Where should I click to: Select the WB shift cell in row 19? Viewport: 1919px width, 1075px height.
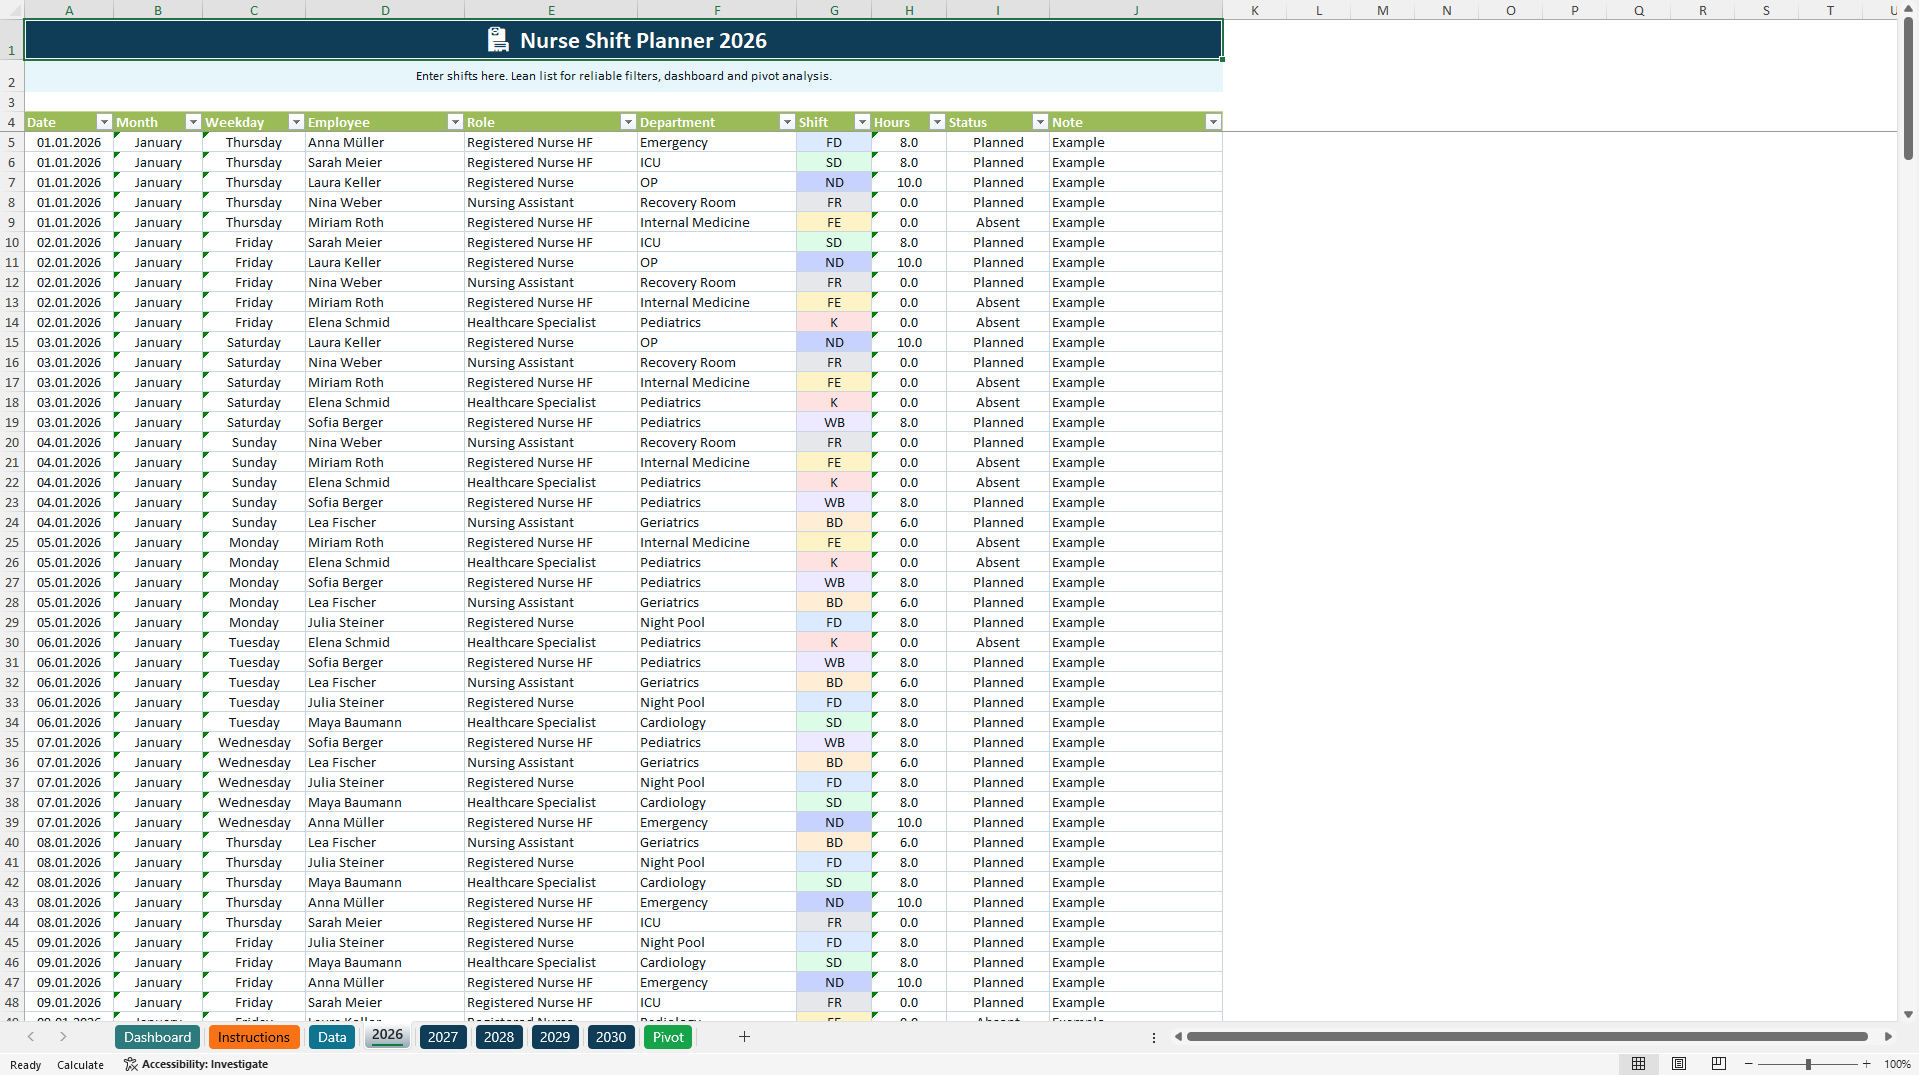[834, 422]
